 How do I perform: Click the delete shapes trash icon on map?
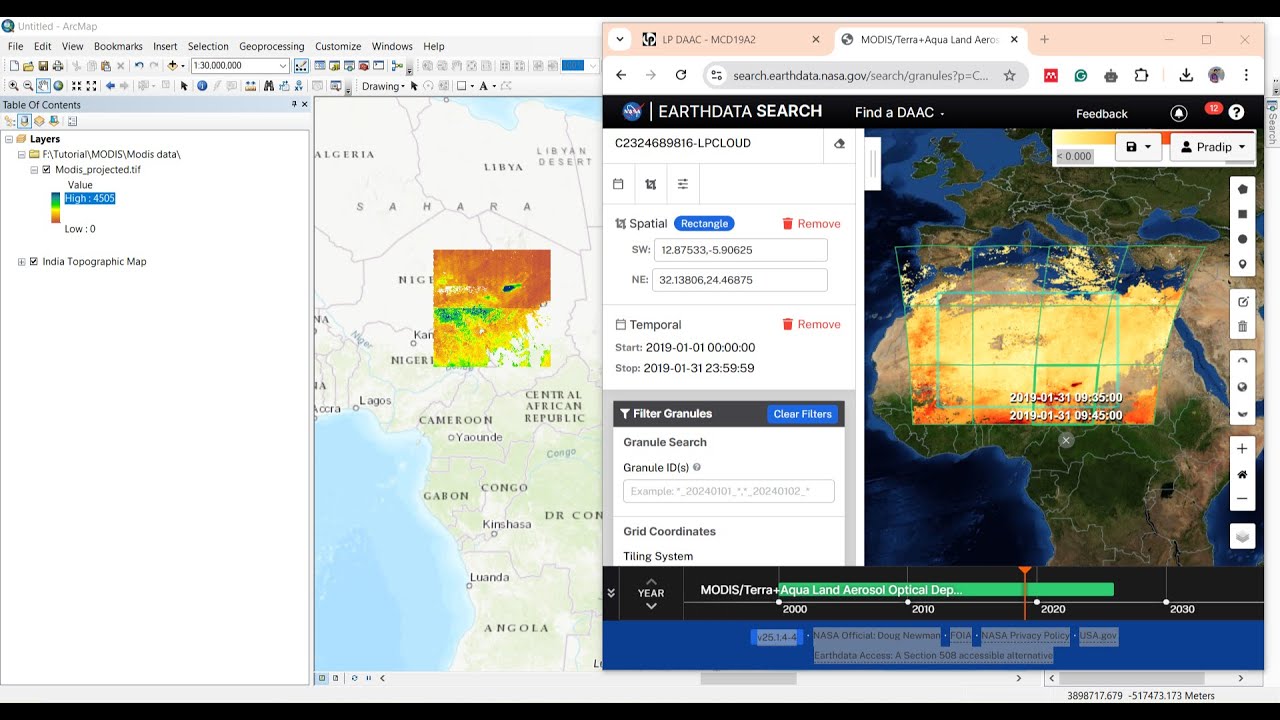point(1243,326)
